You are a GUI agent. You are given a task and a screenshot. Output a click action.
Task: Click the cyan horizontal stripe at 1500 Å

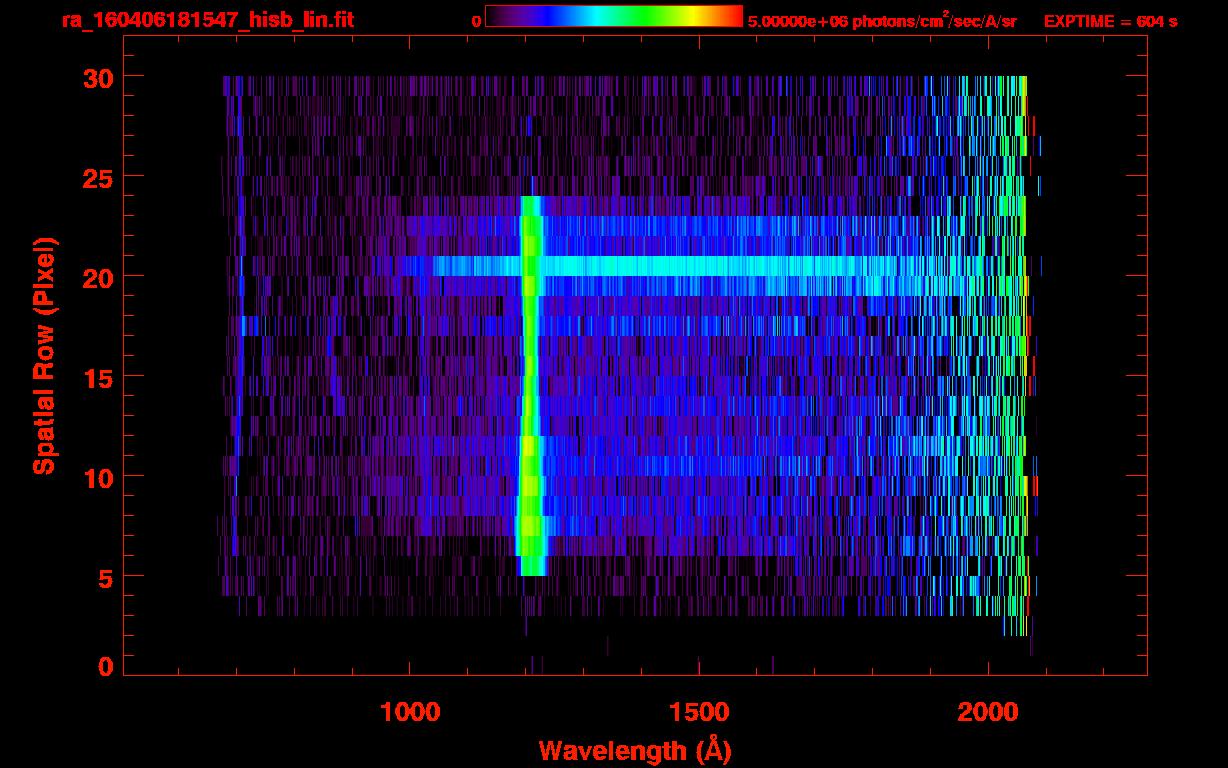tap(699, 266)
